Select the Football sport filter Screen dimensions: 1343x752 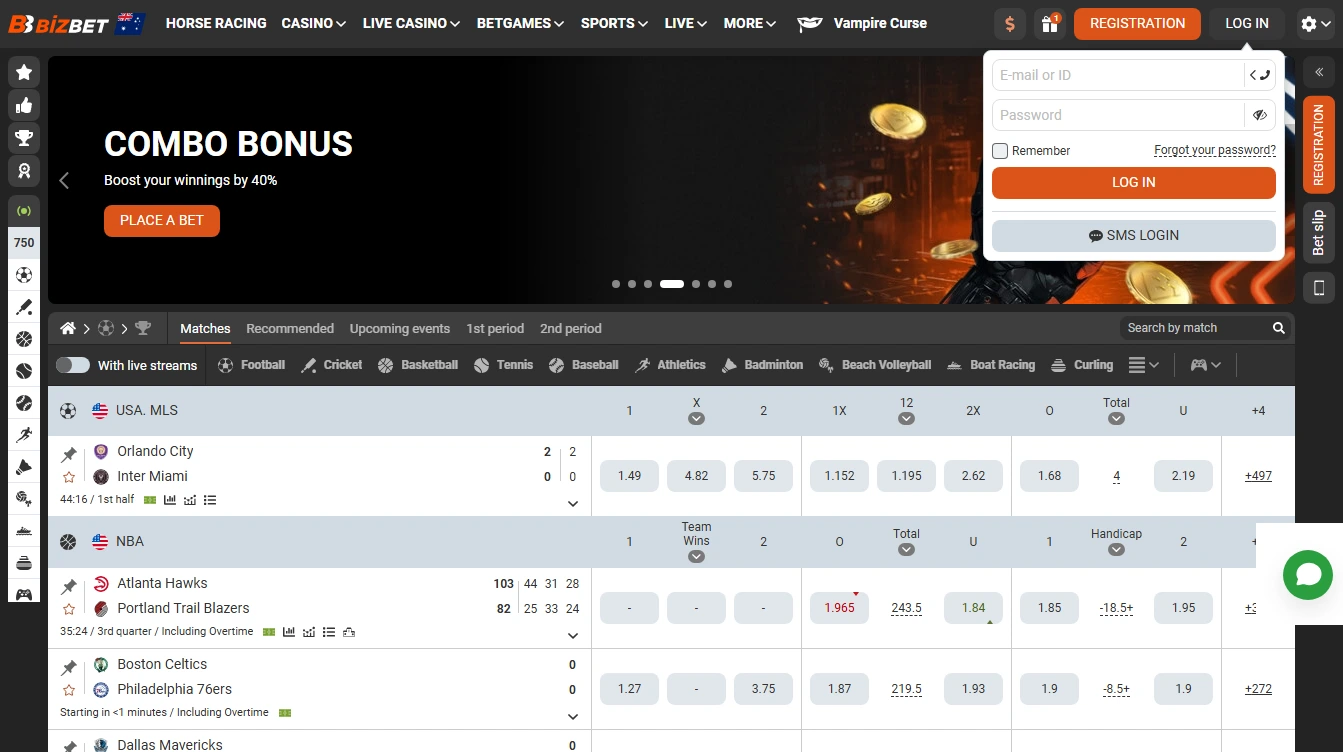coord(251,364)
